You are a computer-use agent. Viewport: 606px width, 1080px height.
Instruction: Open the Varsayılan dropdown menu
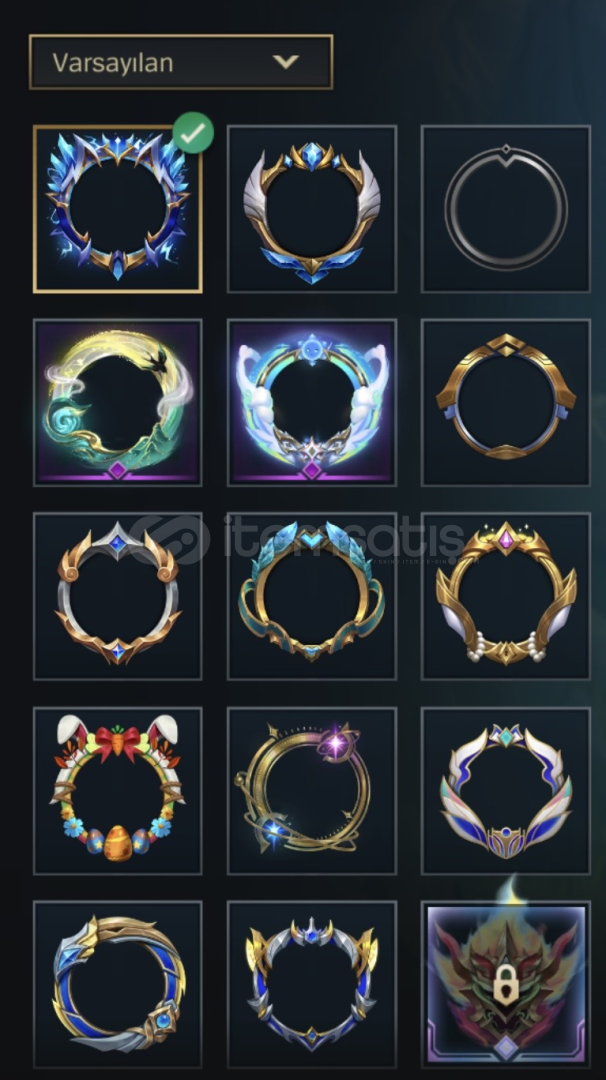click(181, 62)
